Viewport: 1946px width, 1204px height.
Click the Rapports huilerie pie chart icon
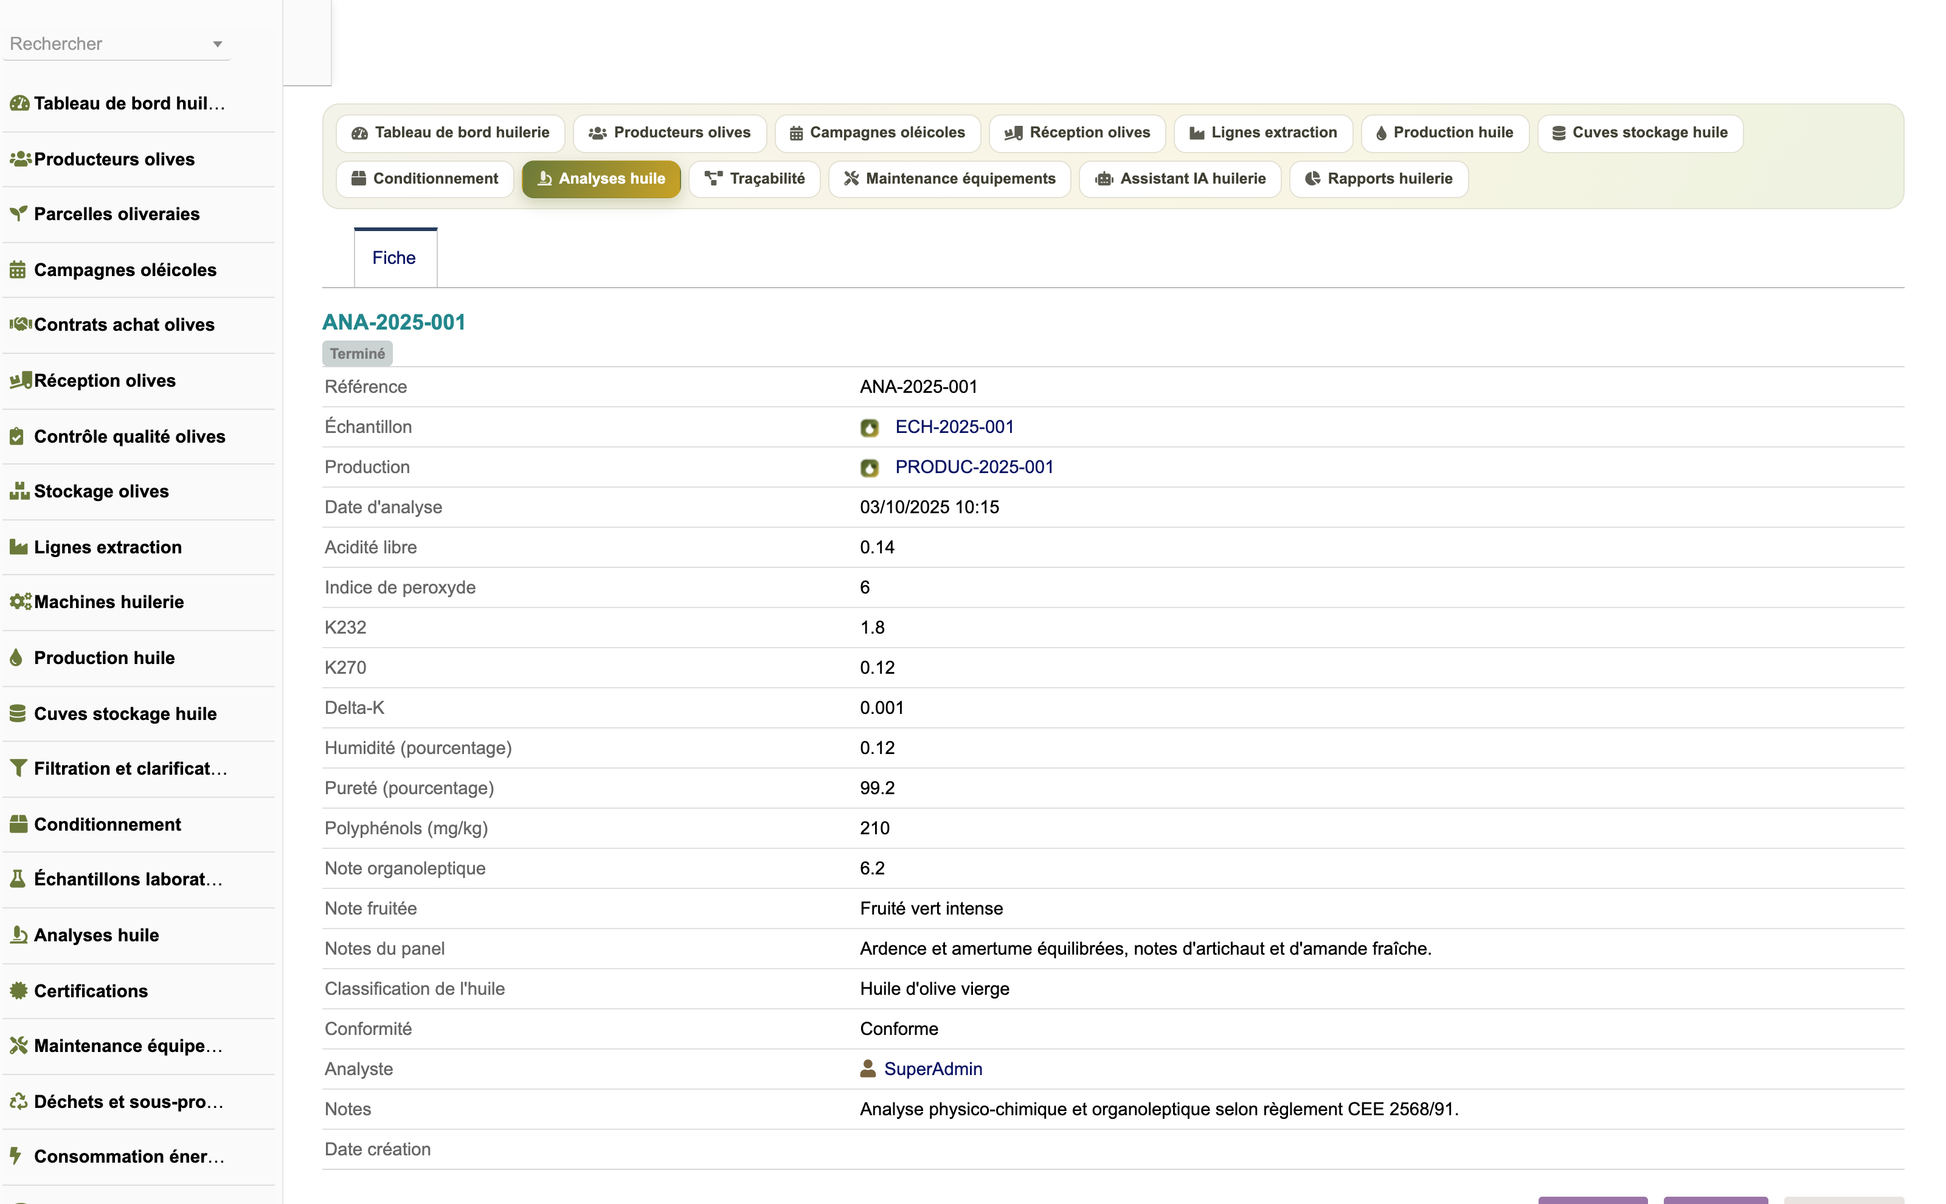click(x=1313, y=179)
